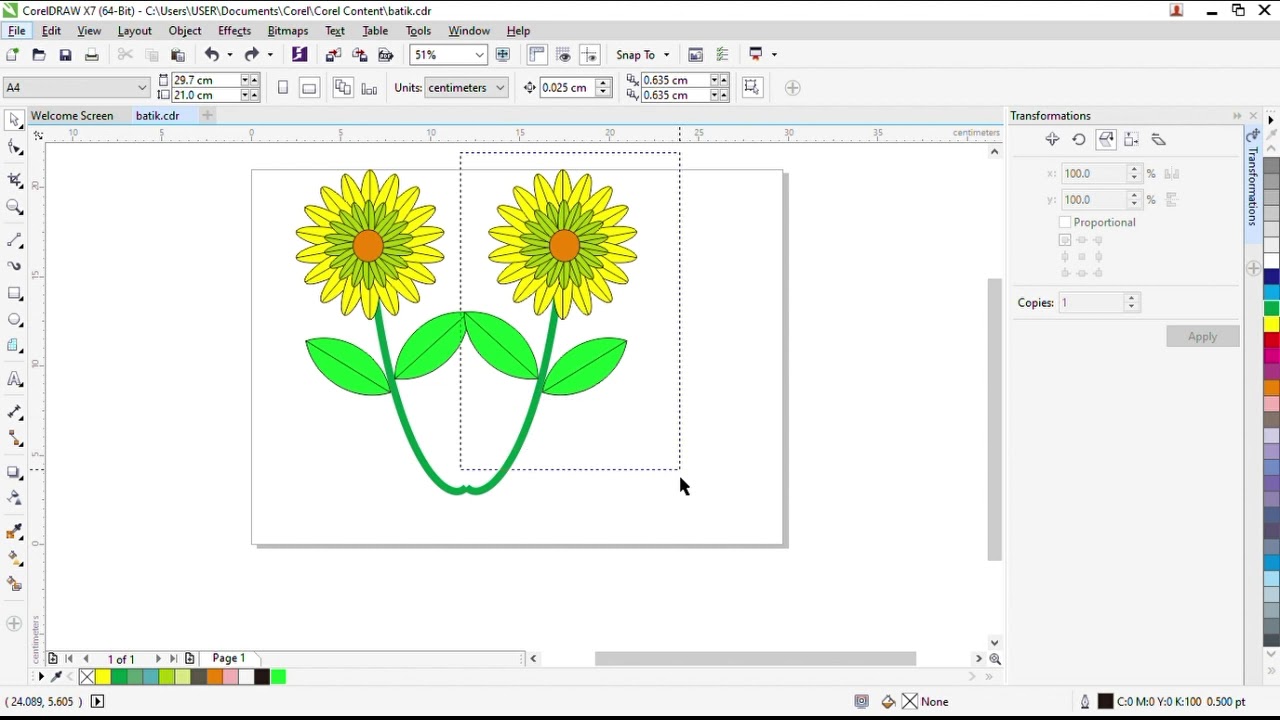The image size is (1280, 720).
Task: Toggle Show Grid in the toolbar
Action: pyautogui.click(x=563, y=55)
